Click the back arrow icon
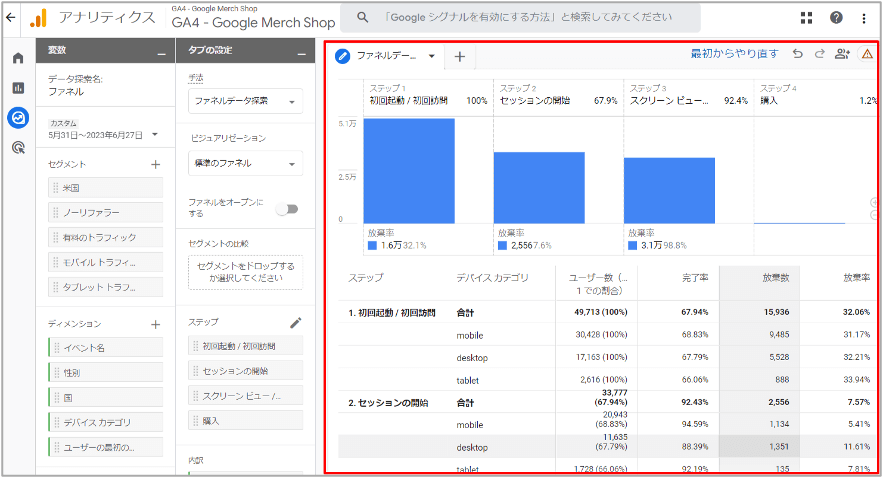 pyautogui.click(x=11, y=17)
